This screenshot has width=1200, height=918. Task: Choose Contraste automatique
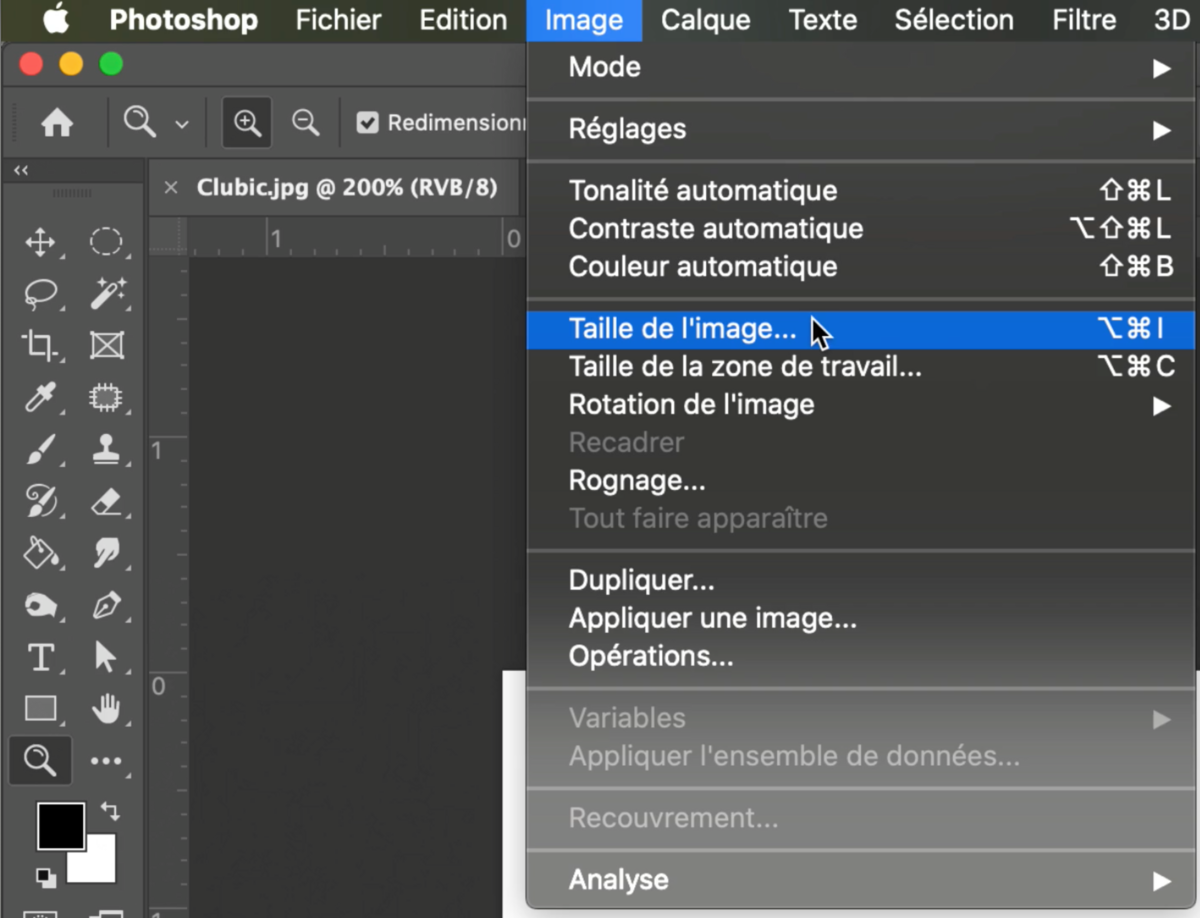(x=861, y=229)
